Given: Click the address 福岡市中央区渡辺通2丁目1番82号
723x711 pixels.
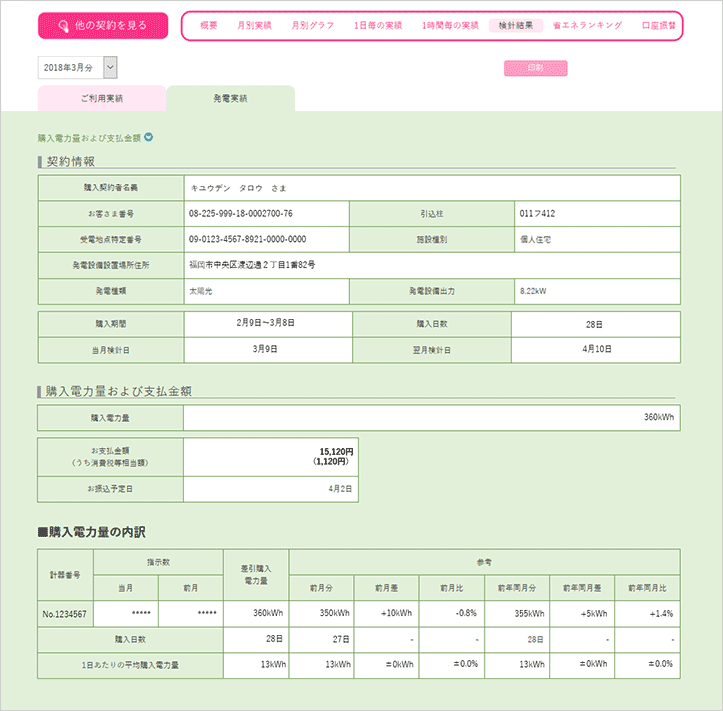Looking at the screenshot, I should (252, 265).
